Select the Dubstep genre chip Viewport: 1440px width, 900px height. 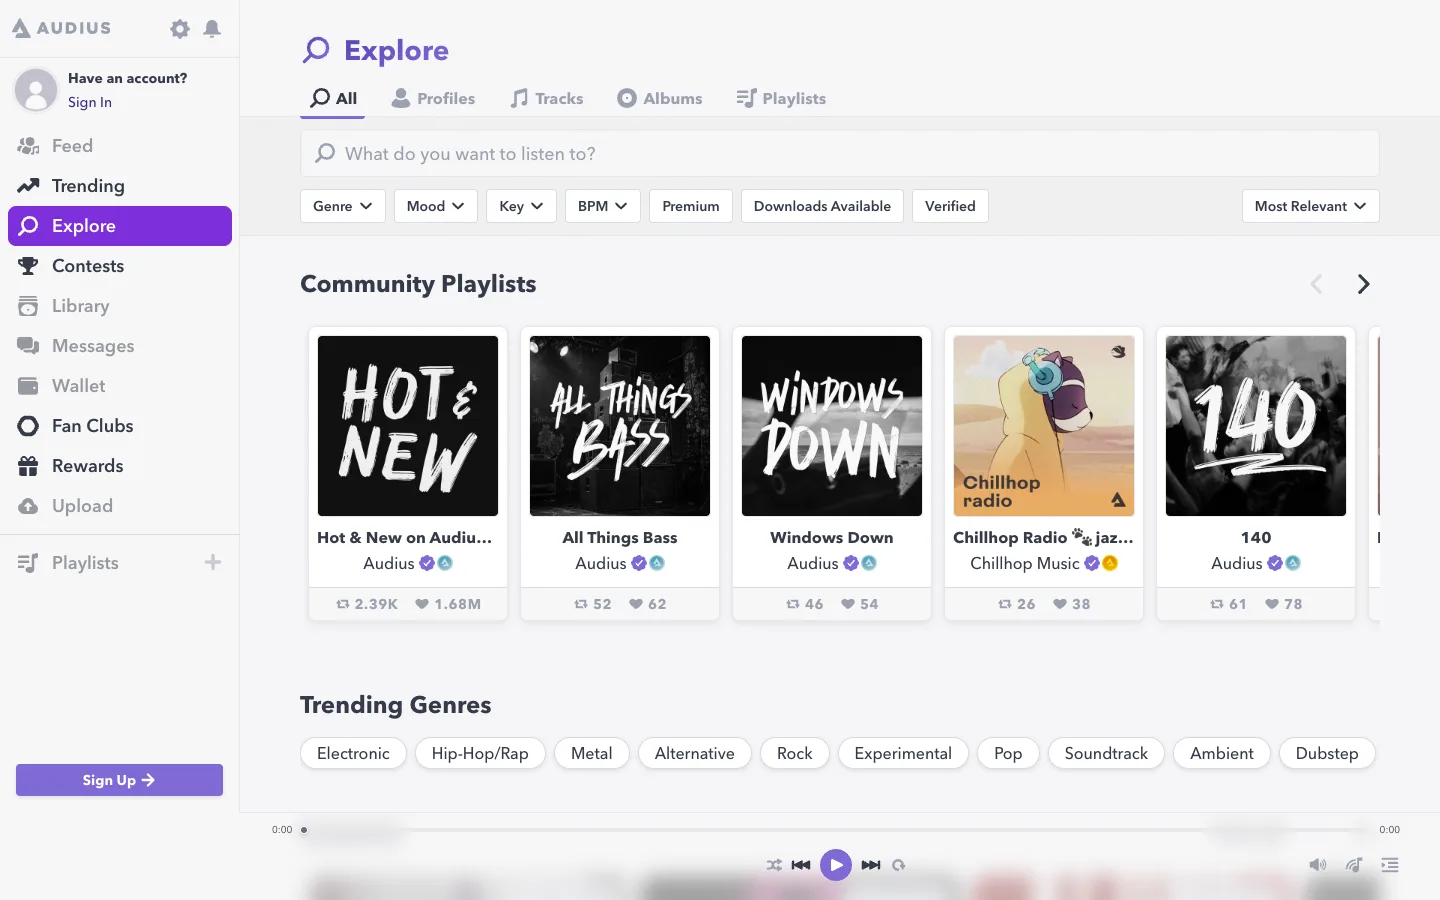click(1327, 753)
